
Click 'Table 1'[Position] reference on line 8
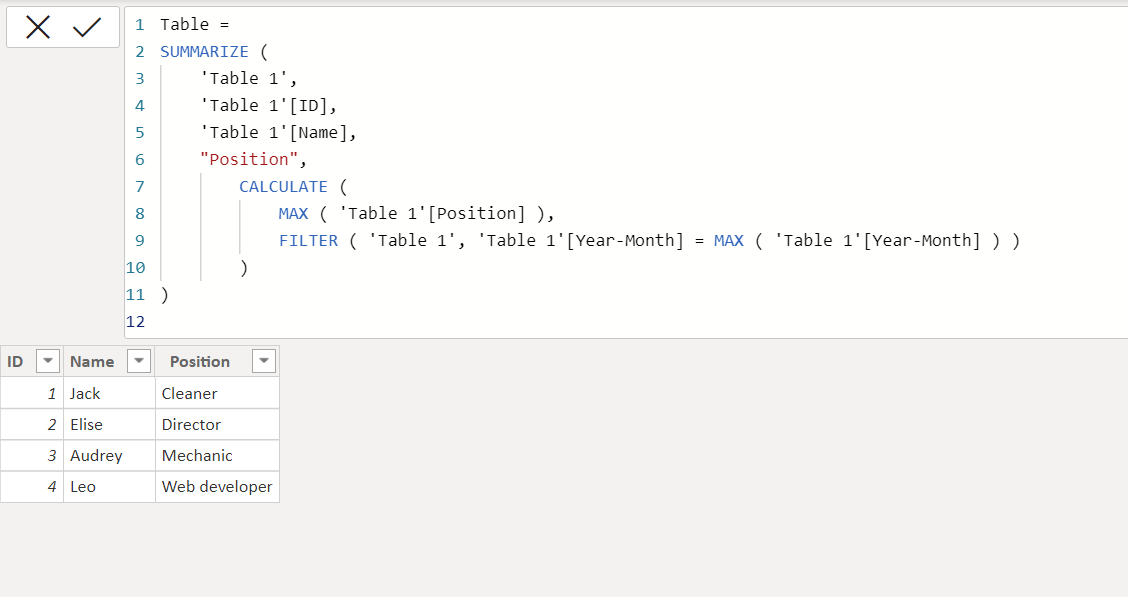[x=432, y=214]
